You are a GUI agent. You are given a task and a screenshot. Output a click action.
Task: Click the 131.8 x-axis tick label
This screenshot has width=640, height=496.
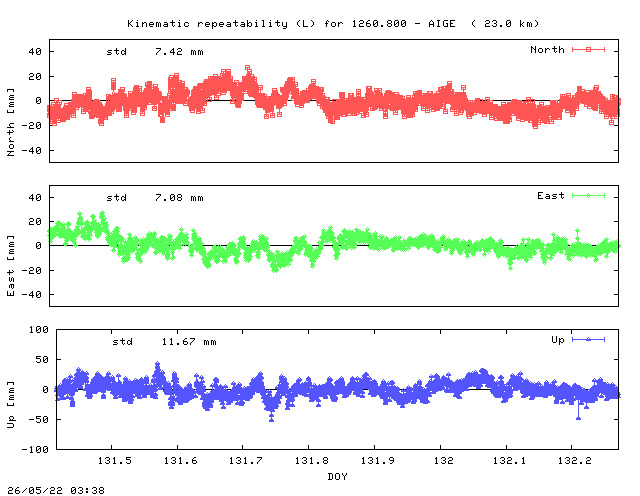pyautogui.click(x=312, y=461)
